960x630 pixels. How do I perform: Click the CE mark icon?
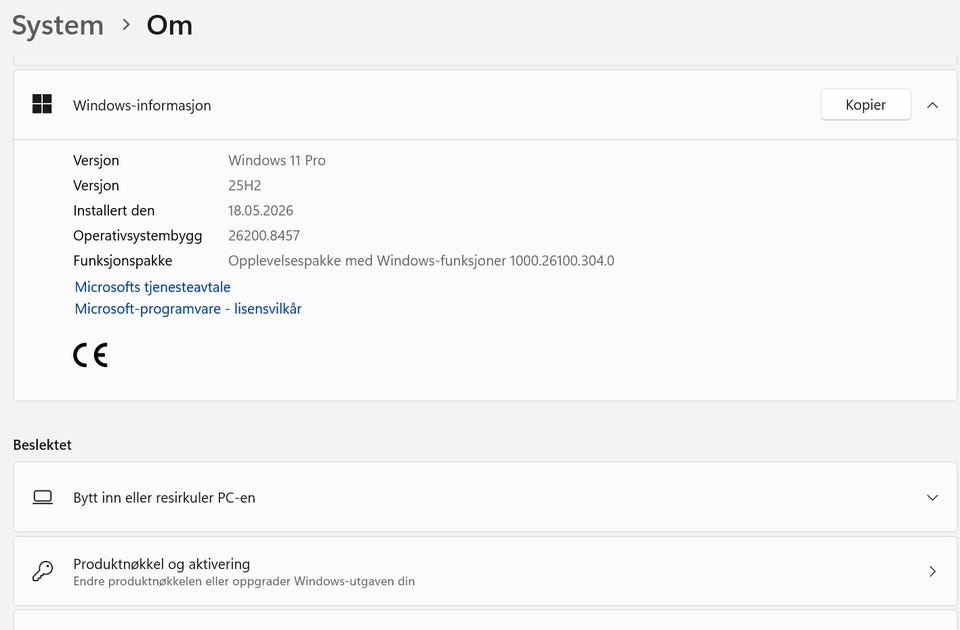tap(91, 355)
